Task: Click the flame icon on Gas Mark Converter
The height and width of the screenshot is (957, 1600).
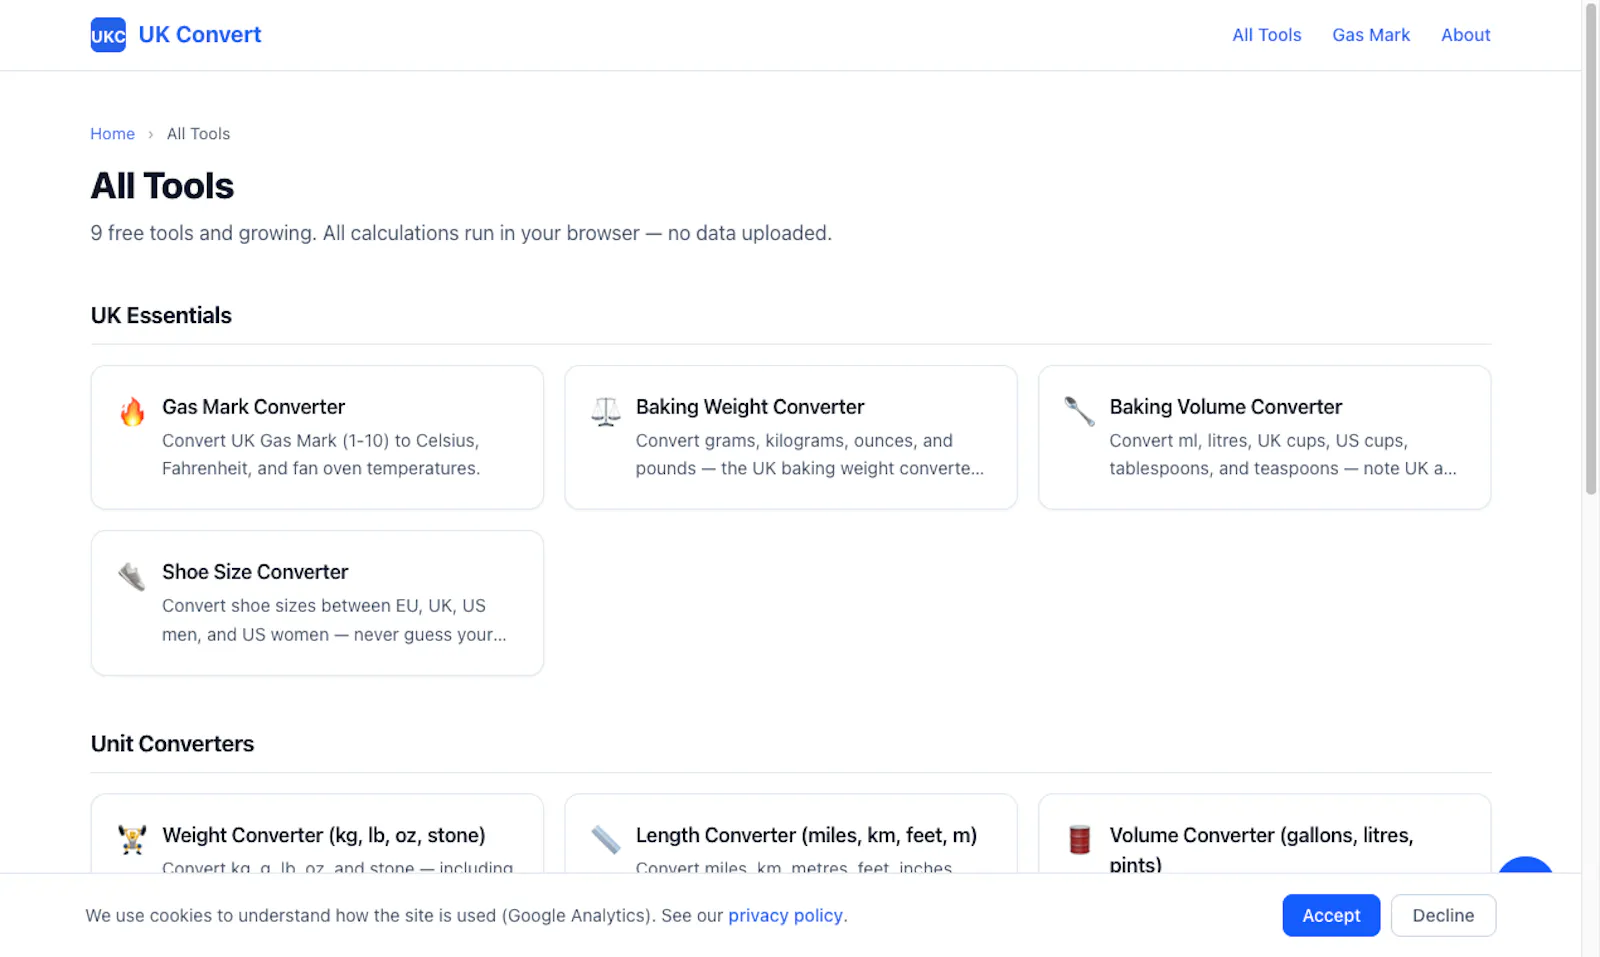Action: [132, 411]
